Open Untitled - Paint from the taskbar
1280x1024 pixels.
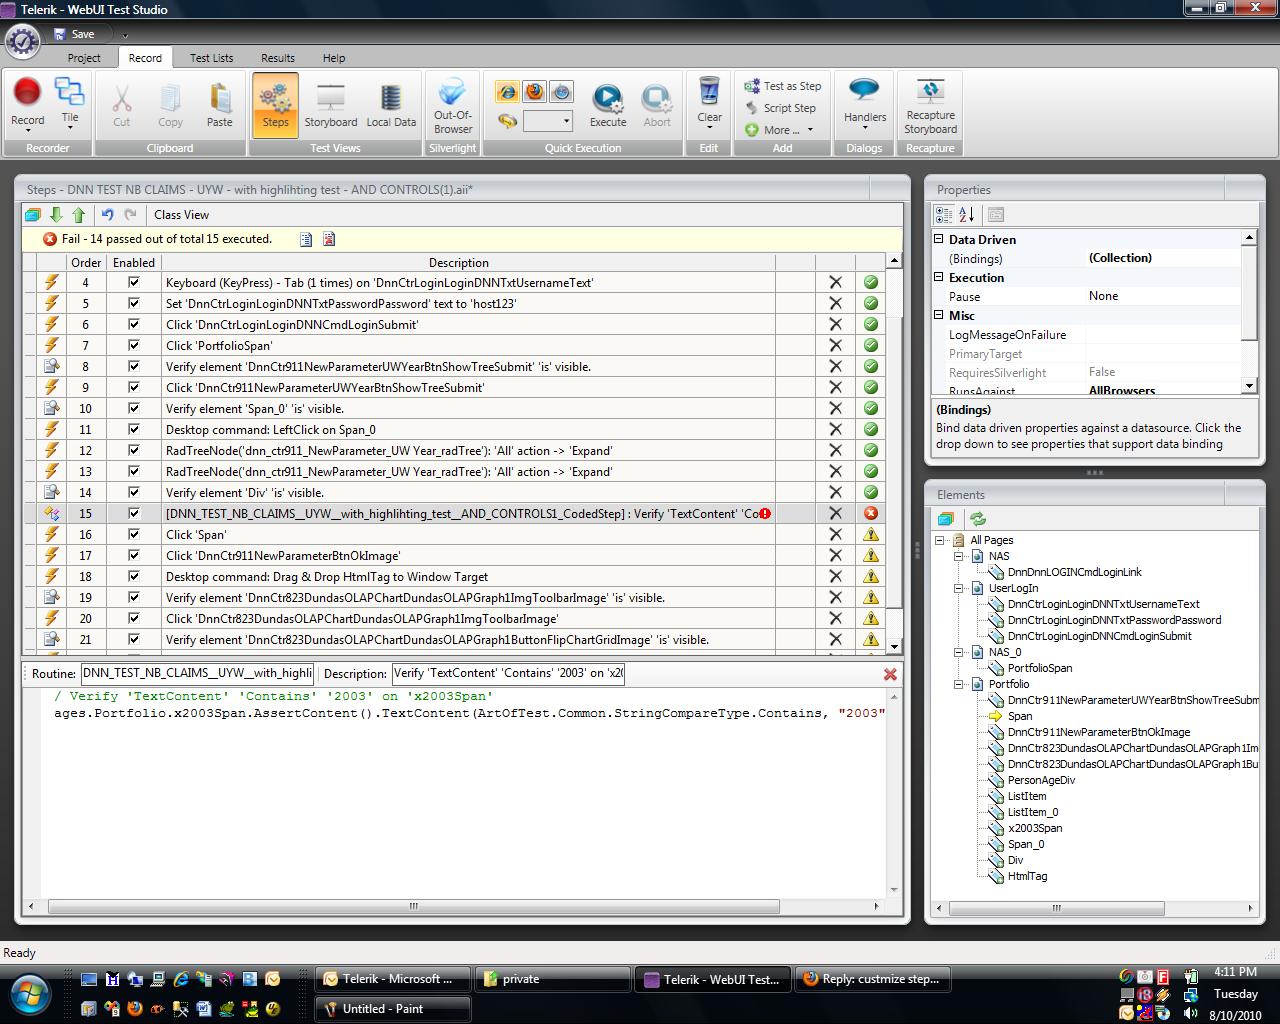392,1009
